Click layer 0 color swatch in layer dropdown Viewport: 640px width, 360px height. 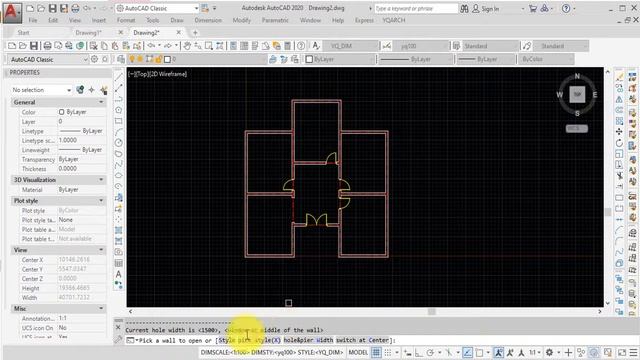[167, 59]
